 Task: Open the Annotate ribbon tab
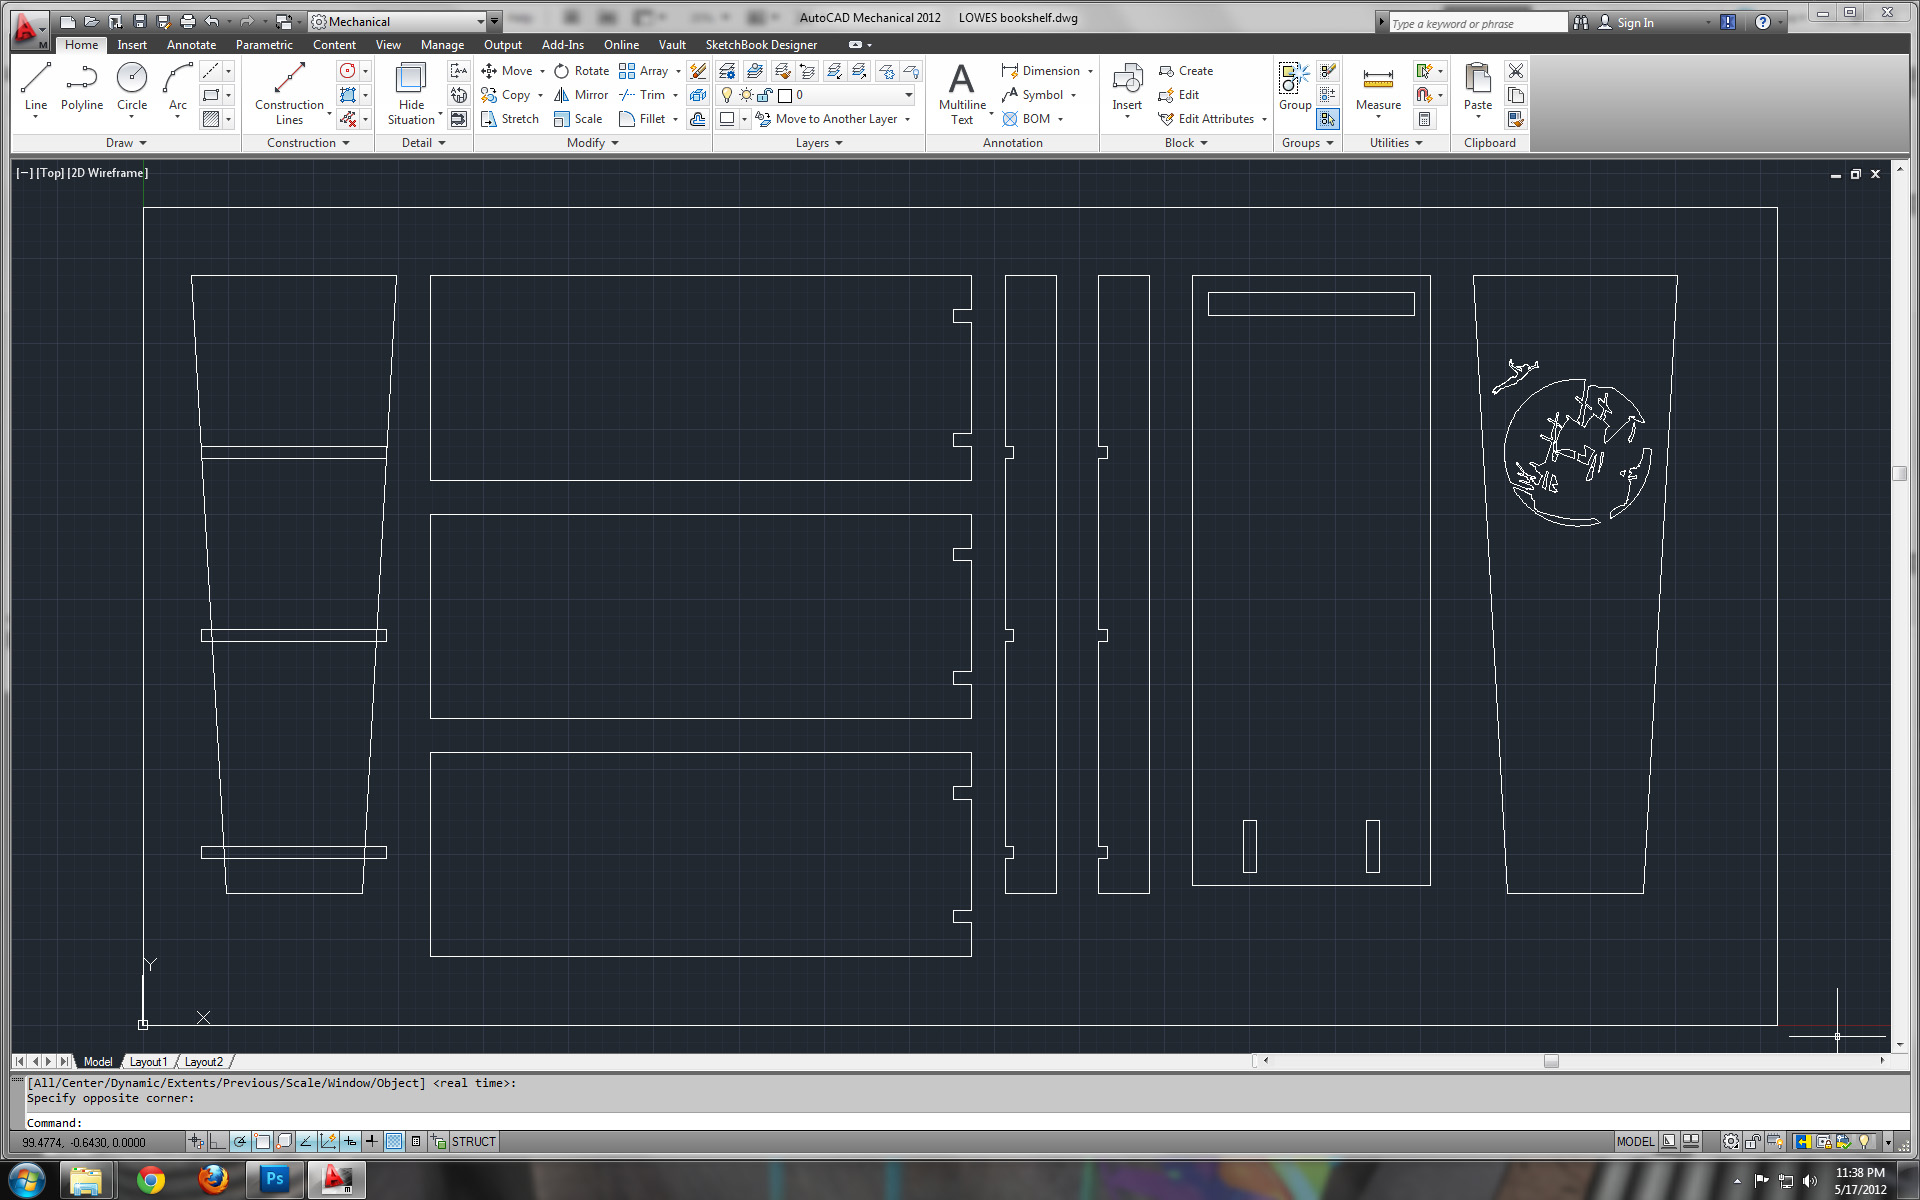click(x=191, y=45)
